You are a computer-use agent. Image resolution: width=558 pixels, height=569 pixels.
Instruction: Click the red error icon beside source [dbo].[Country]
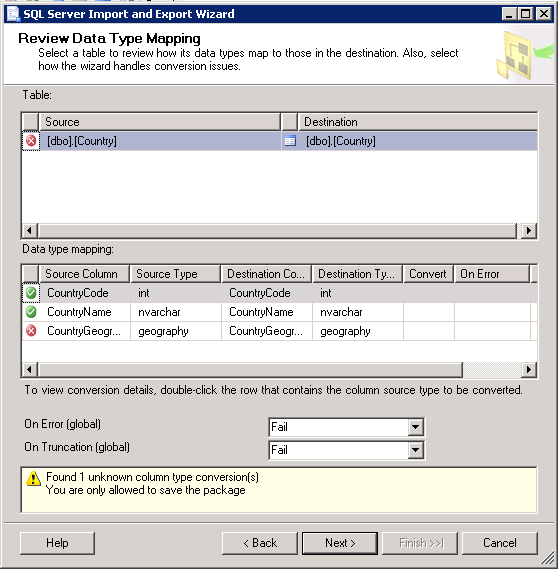coord(31,141)
